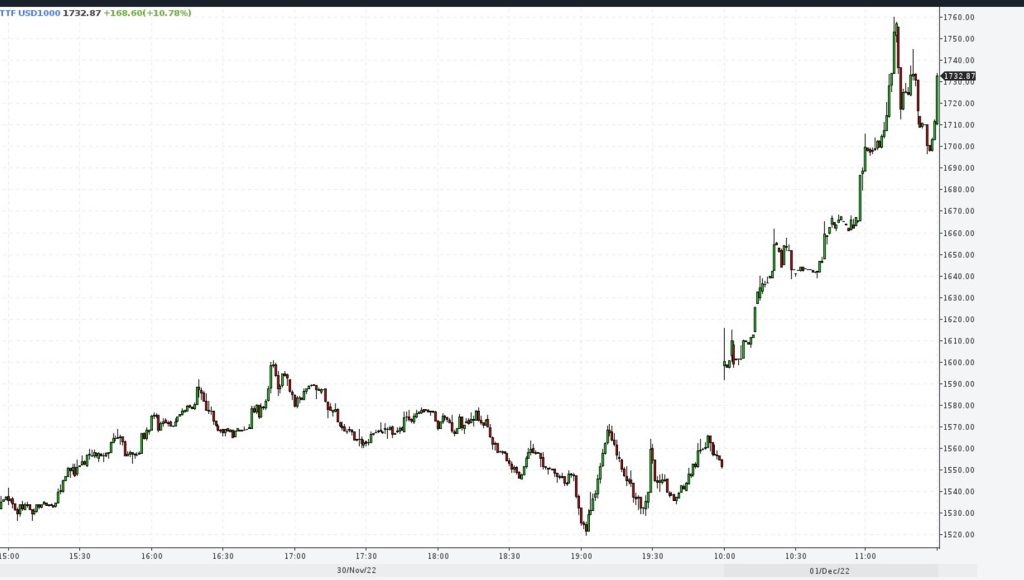Click the 1650.00 price axis label
The height and width of the screenshot is (580, 1024).
pyautogui.click(x=959, y=255)
